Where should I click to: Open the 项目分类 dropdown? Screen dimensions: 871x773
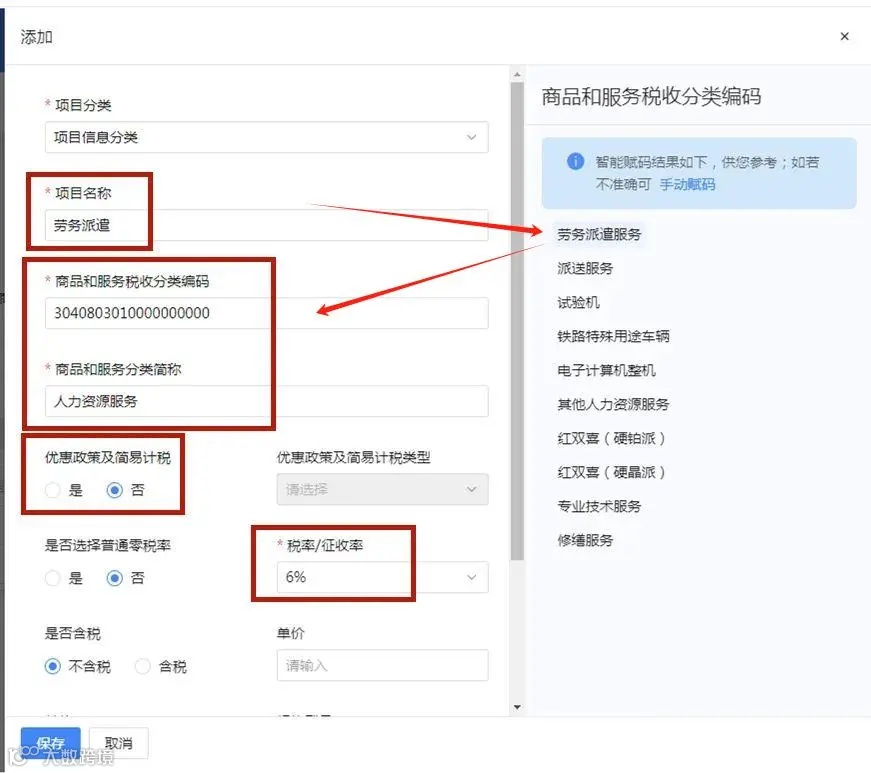[x=267, y=137]
